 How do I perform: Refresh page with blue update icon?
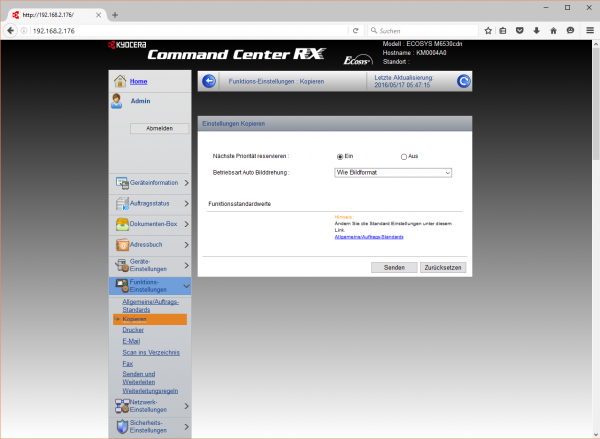463,81
